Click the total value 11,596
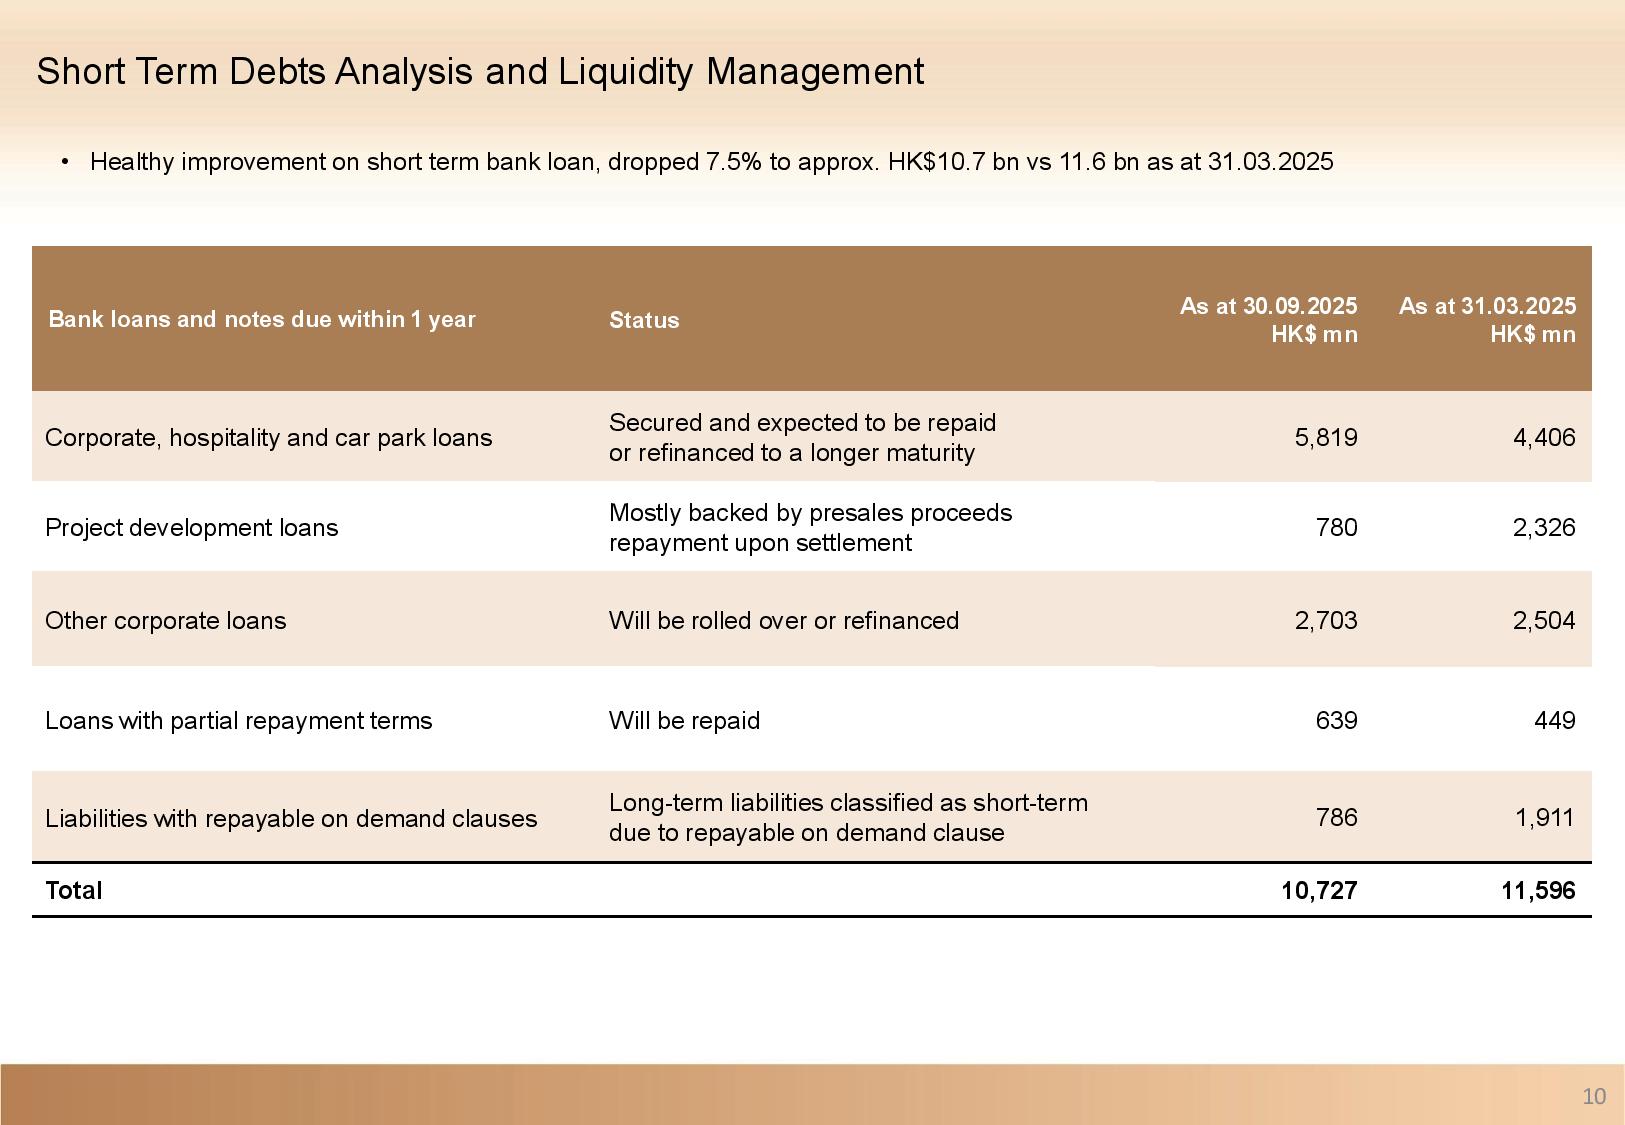The width and height of the screenshot is (1625, 1125). (x=1537, y=891)
